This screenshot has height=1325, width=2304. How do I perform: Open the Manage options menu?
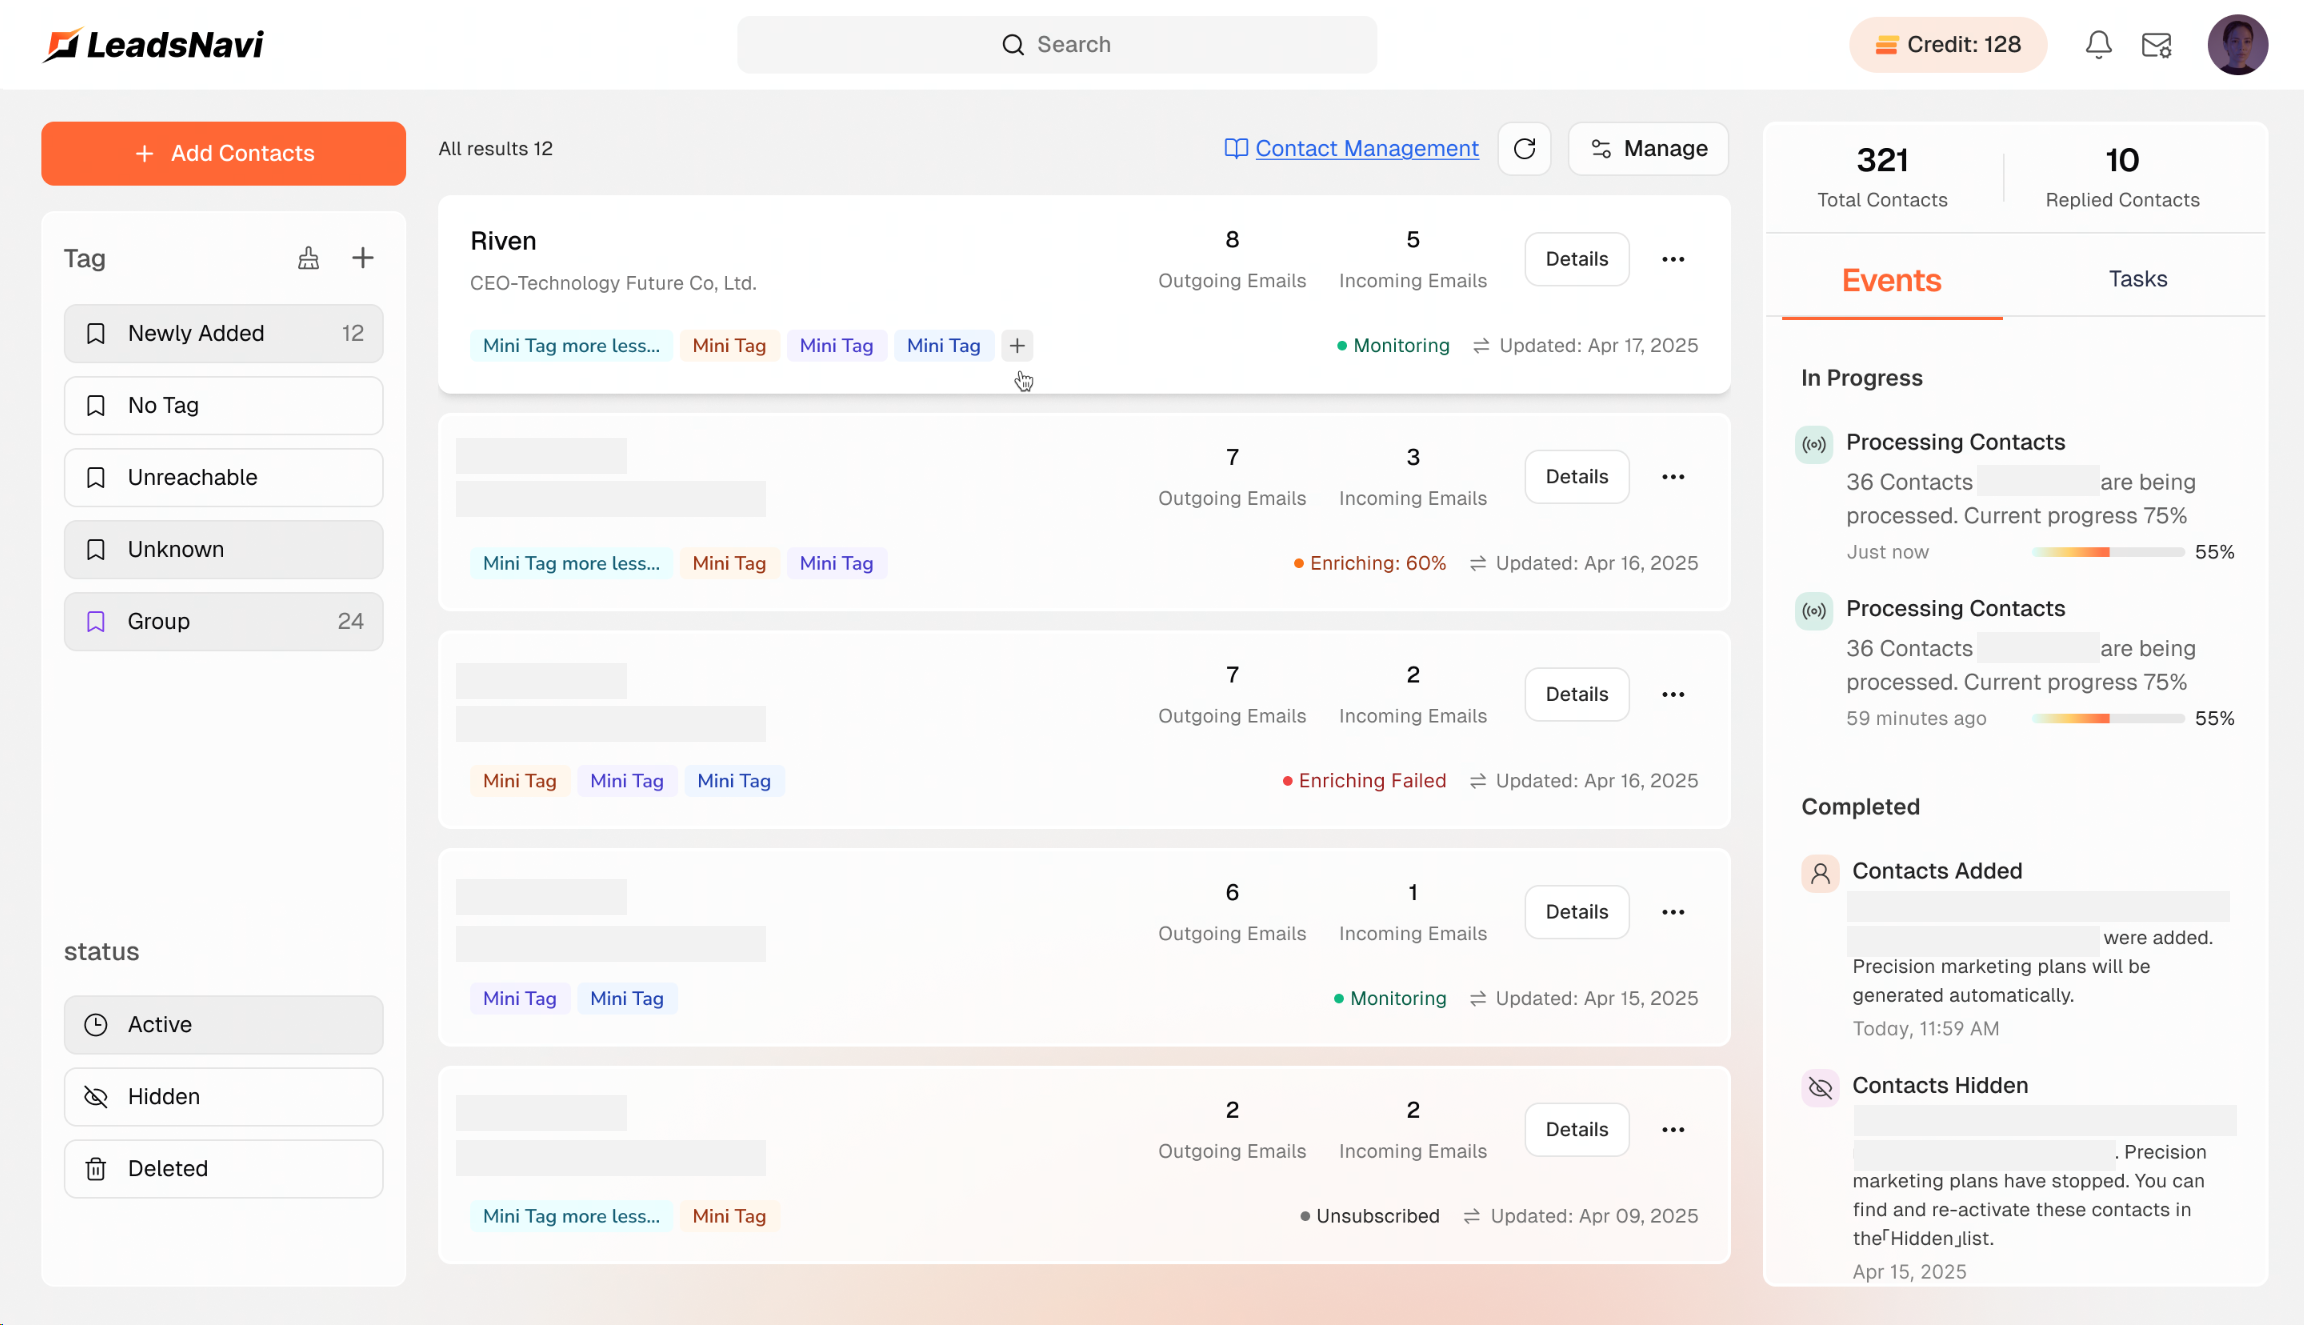(1648, 149)
